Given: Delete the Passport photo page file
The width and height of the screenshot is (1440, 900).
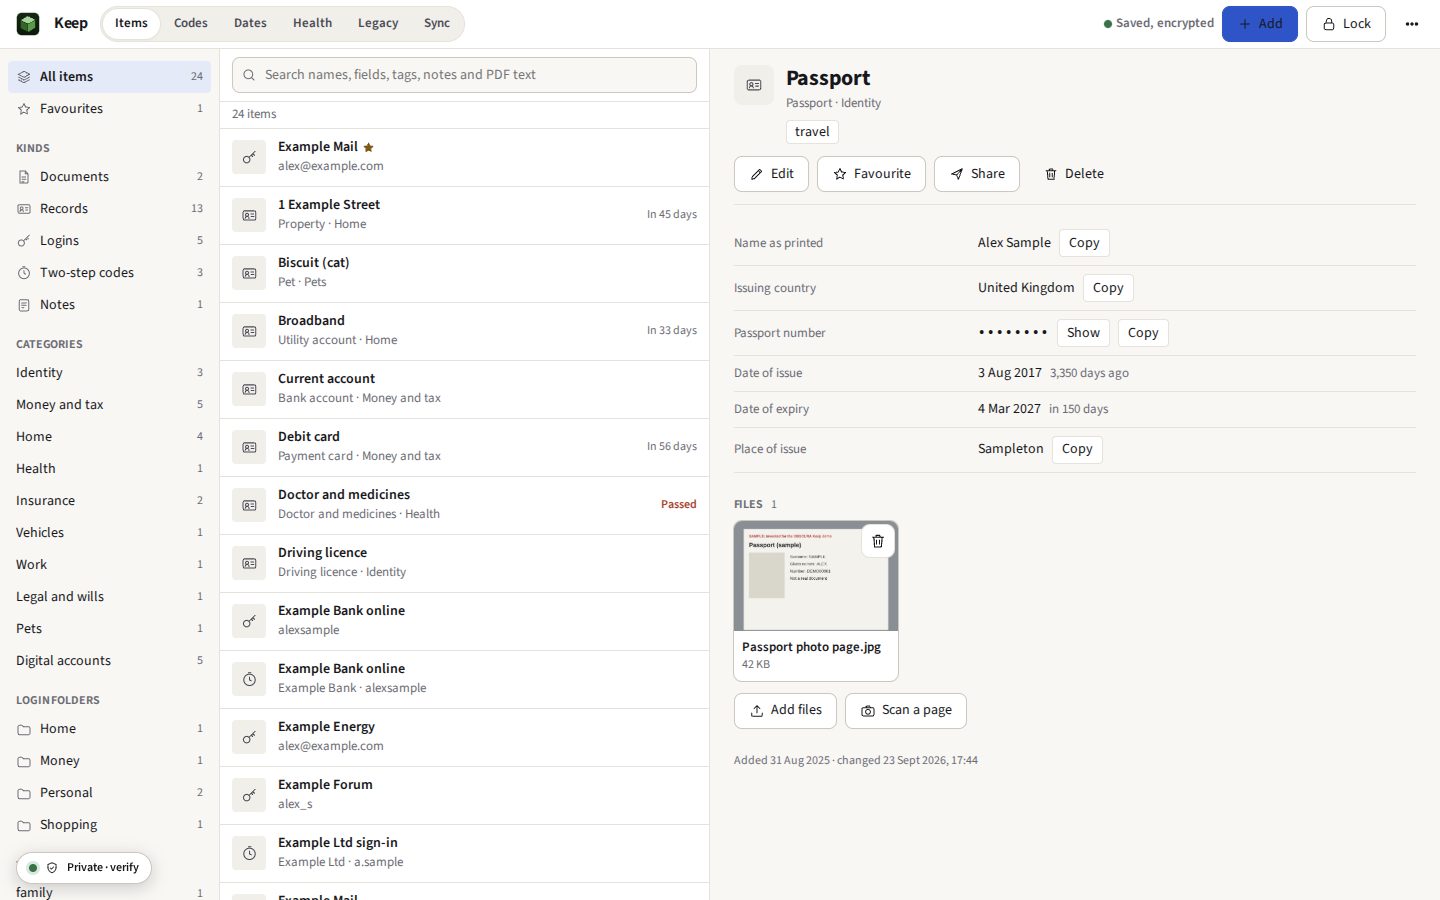Looking at the screenshot, I should tap(878, 541).
